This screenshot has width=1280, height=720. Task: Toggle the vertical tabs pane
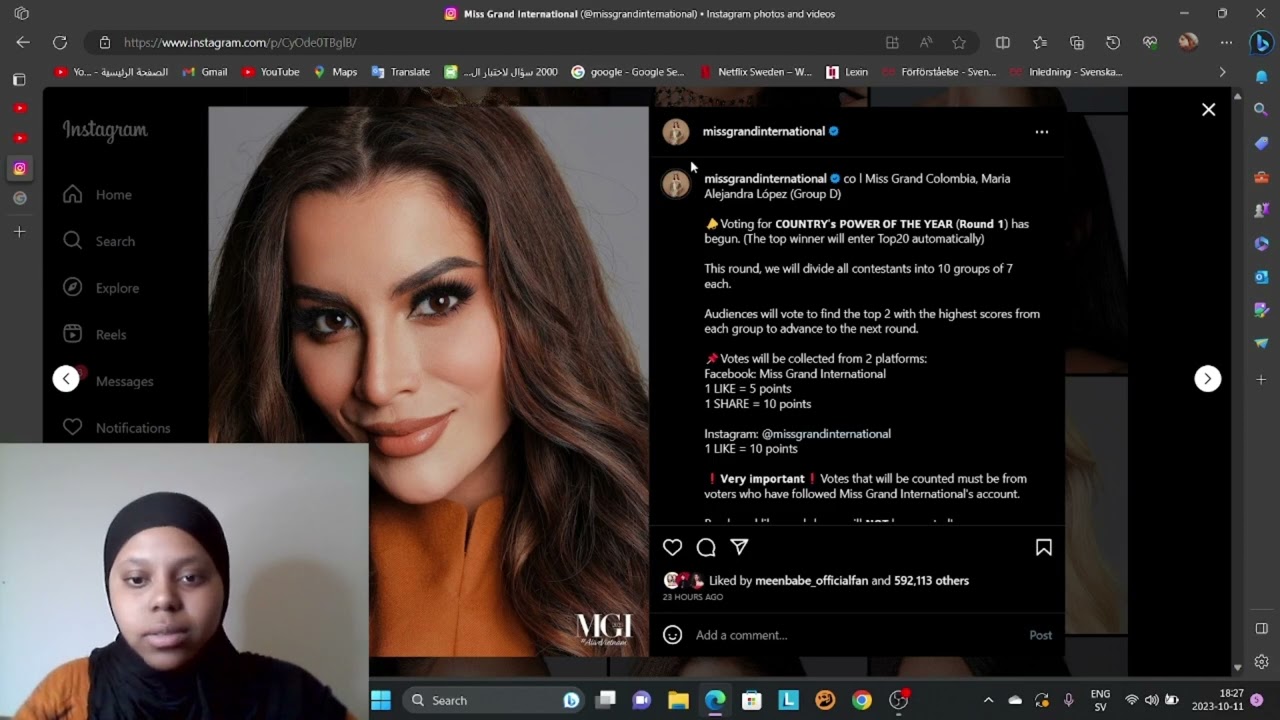[x=19, y=79]
